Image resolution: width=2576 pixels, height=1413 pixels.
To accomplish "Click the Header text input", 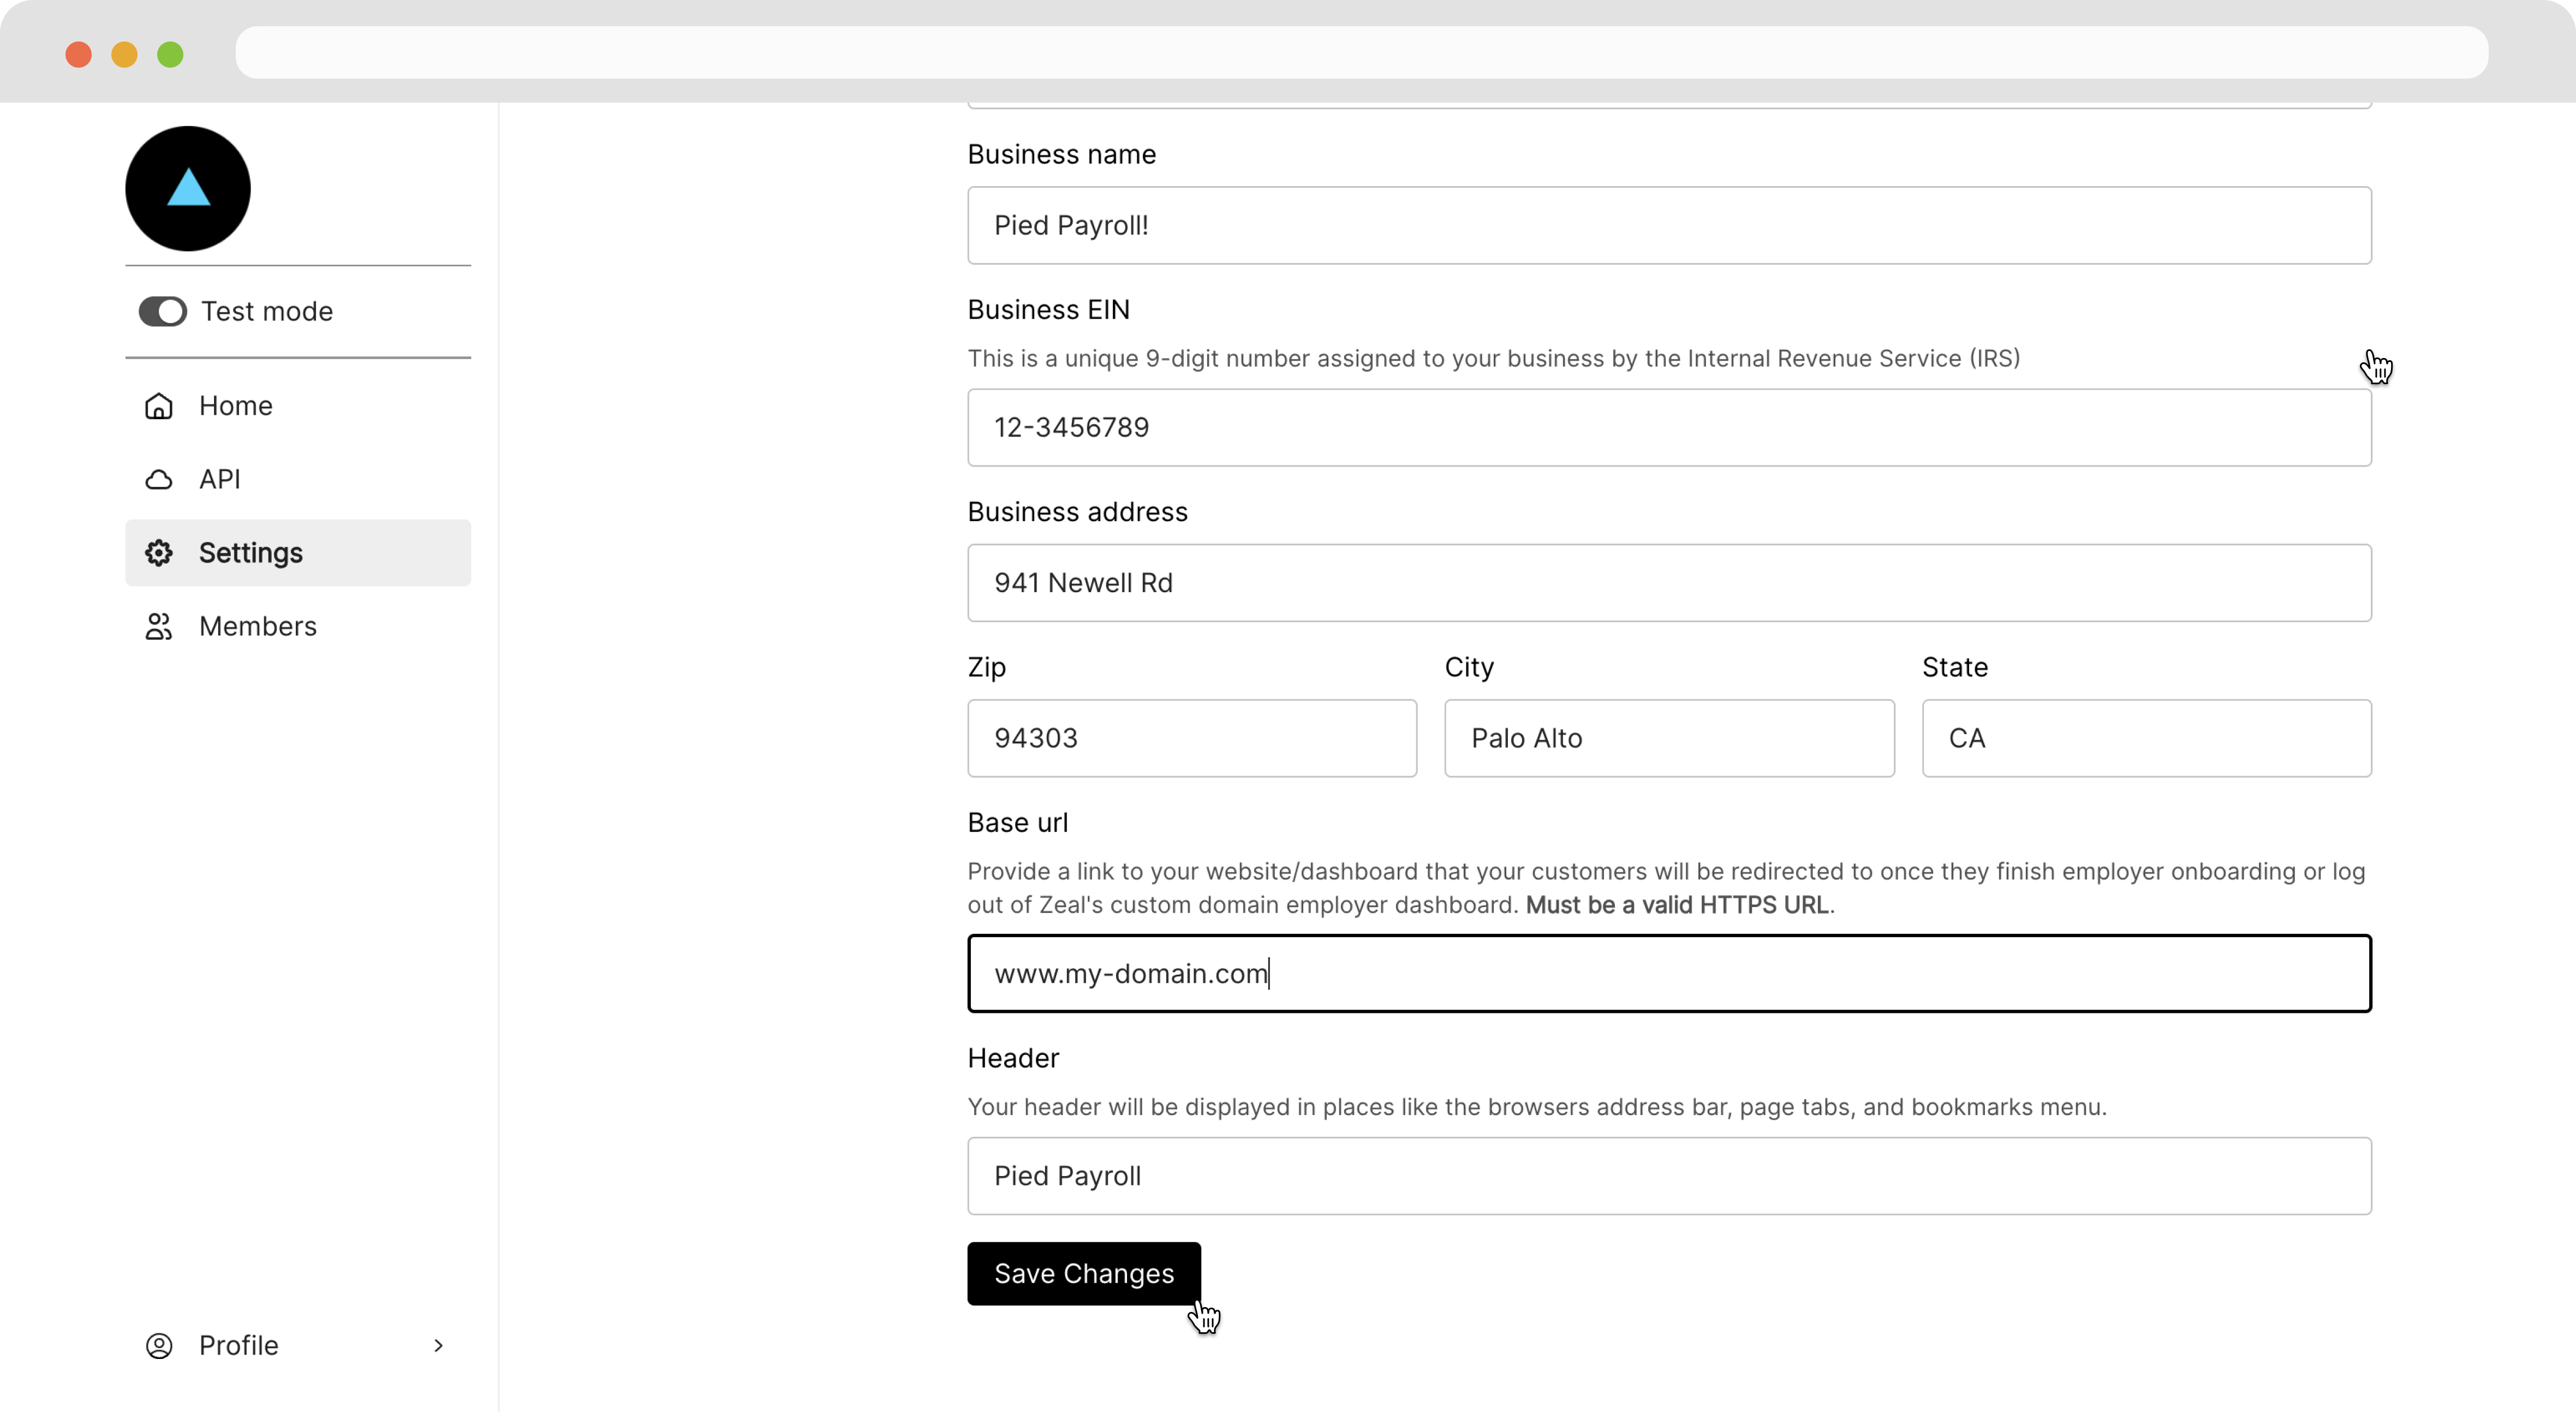I will pyautogui.click(x=1669, y=1176).
